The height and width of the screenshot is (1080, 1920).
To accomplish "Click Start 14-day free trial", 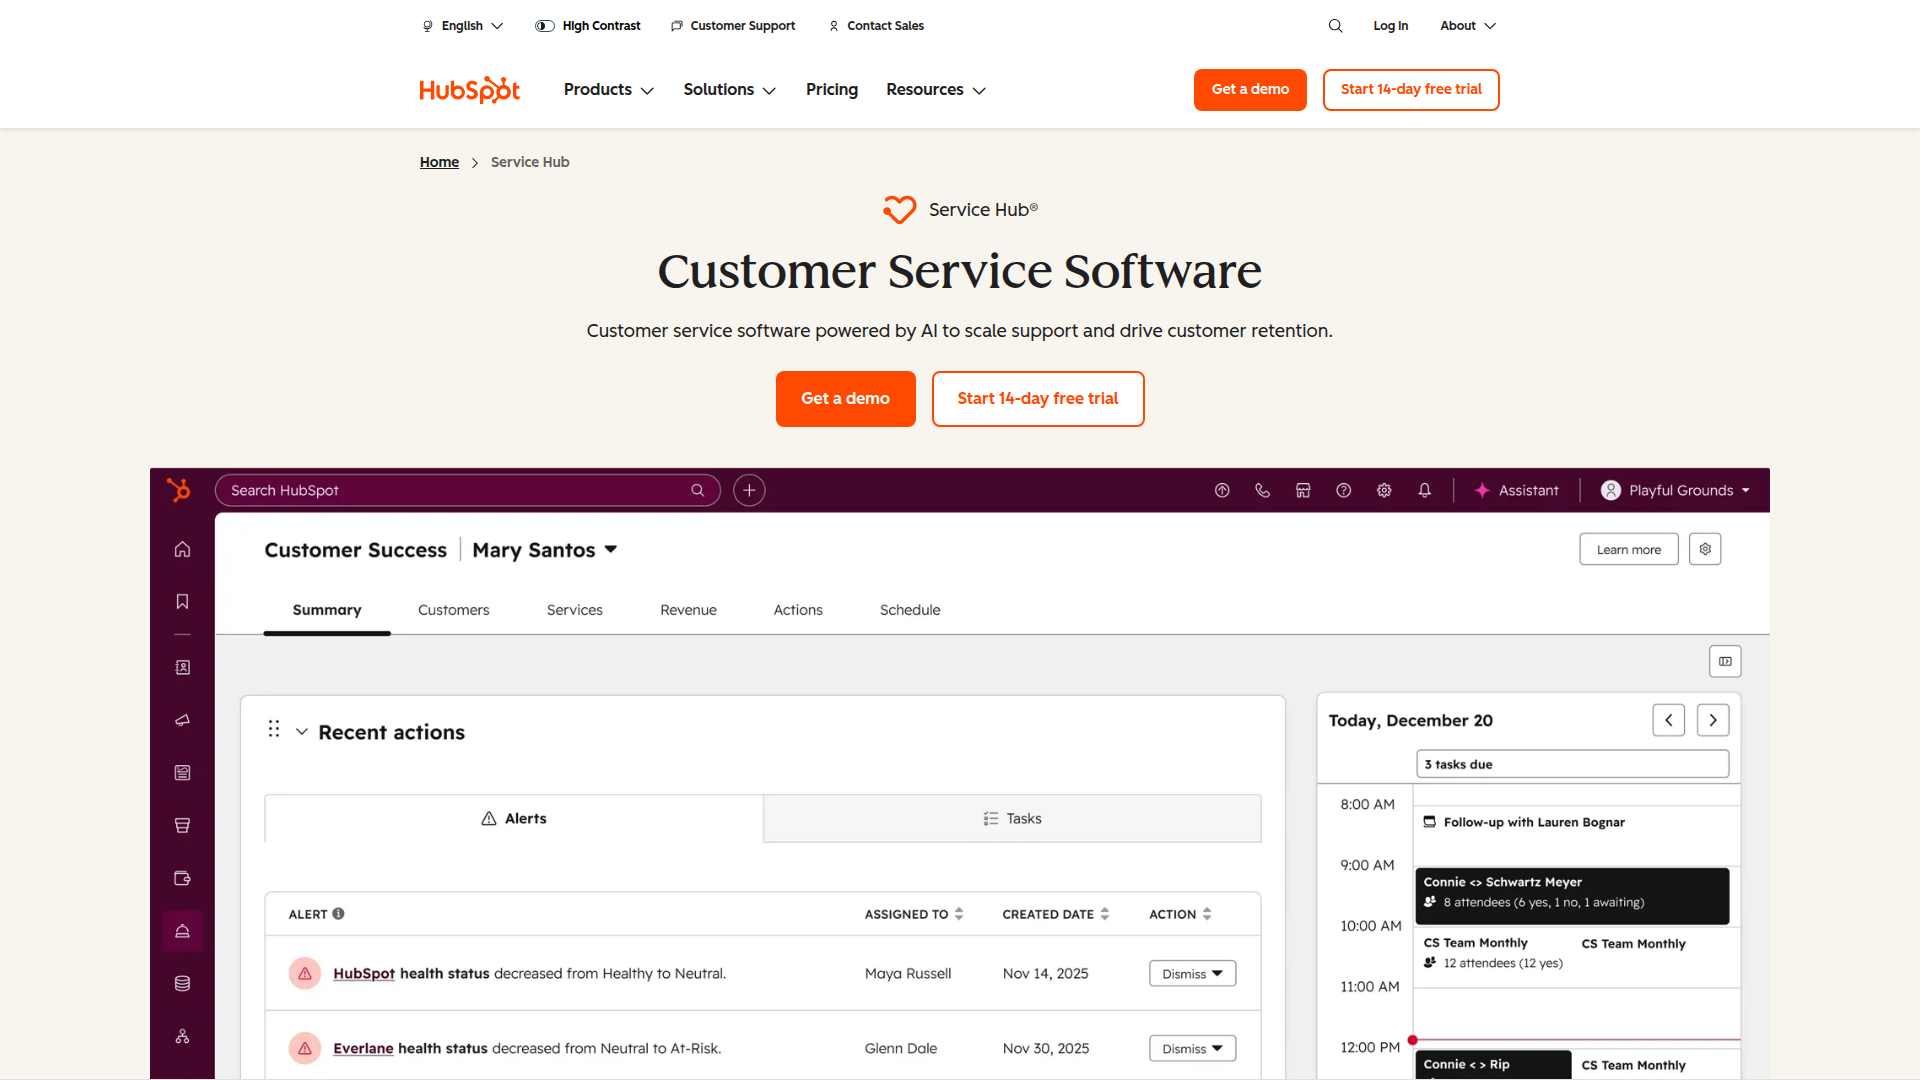I will (x=1410, y=89).
